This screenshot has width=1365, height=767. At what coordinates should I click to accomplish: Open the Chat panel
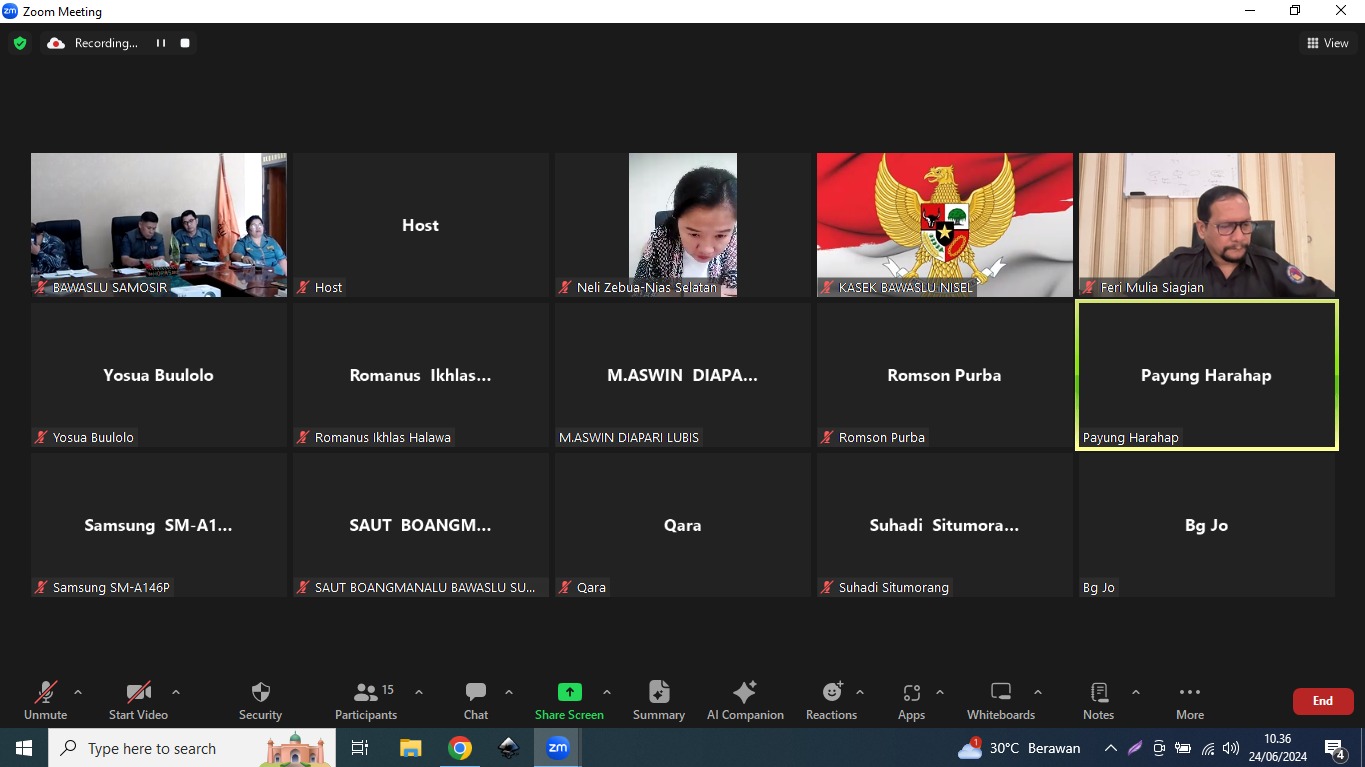476,700
